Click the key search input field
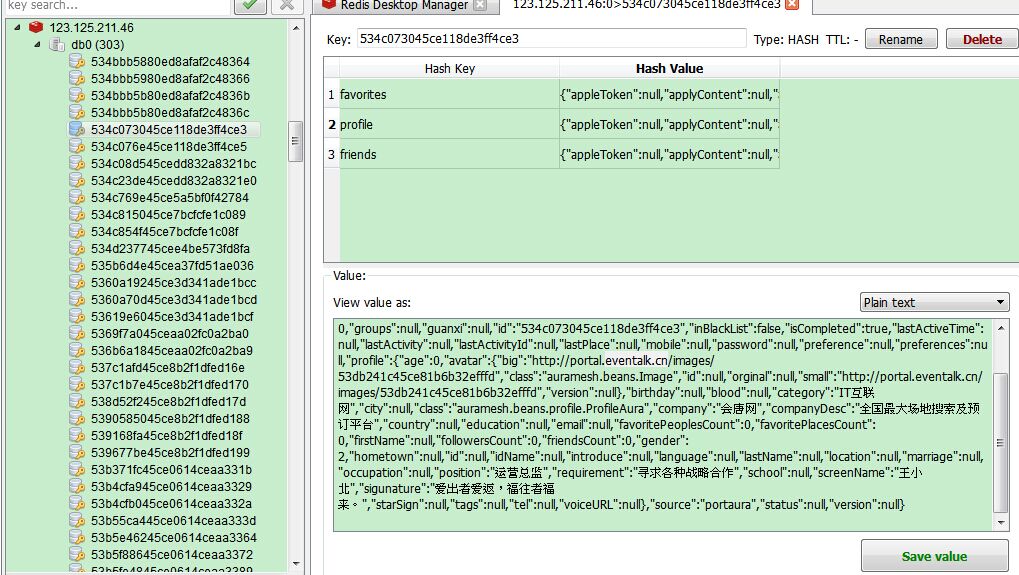 pos(117,5)
